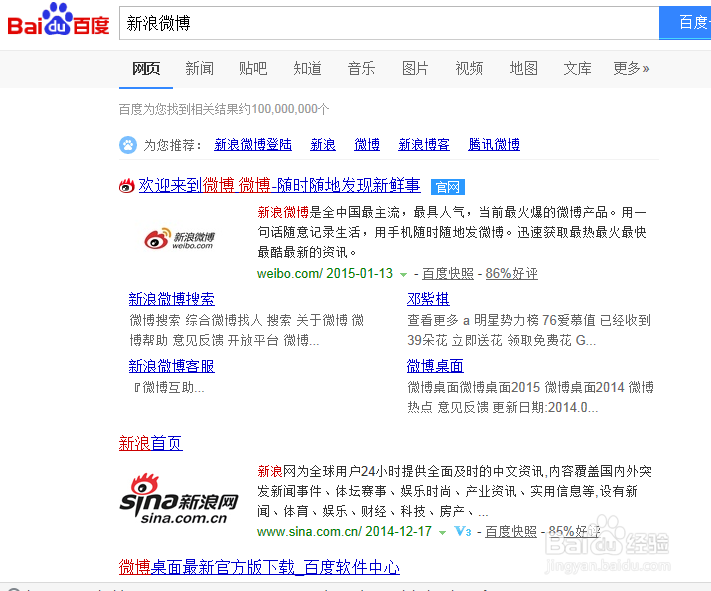Open the 邓紫棋 sublink

[428, 299]
